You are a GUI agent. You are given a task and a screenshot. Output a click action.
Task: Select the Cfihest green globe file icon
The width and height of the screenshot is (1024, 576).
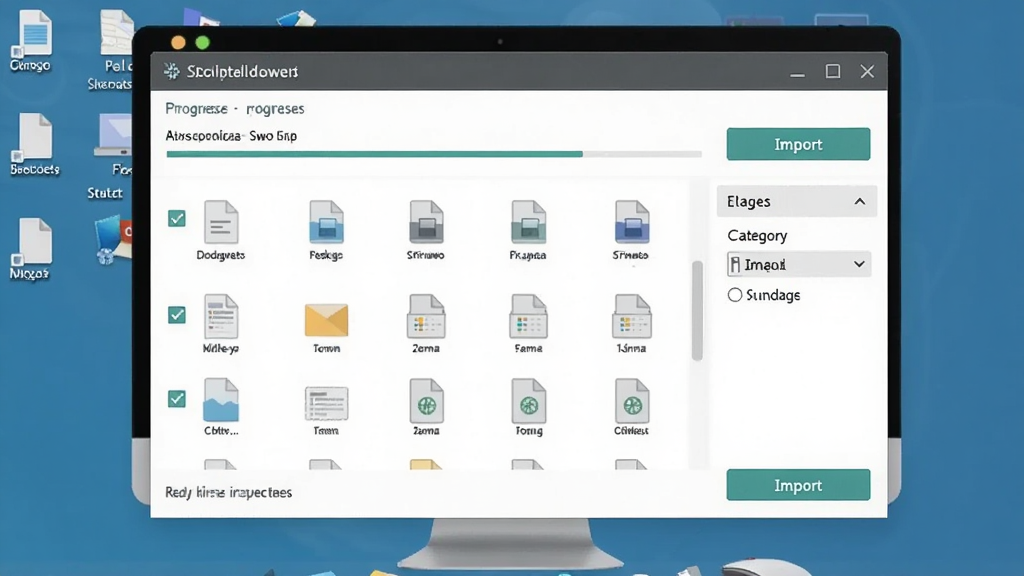[x=632, y=400]
